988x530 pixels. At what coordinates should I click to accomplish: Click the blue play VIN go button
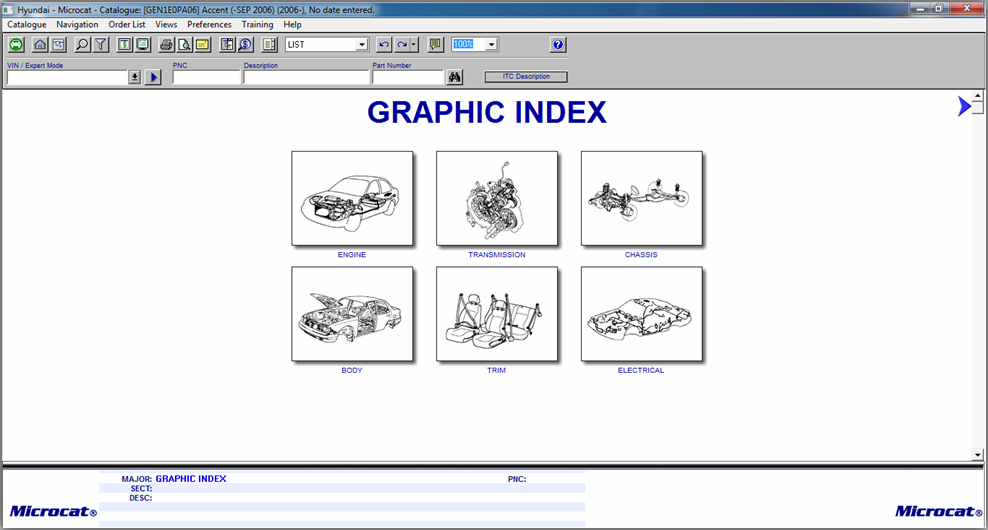tap(153, 77)
